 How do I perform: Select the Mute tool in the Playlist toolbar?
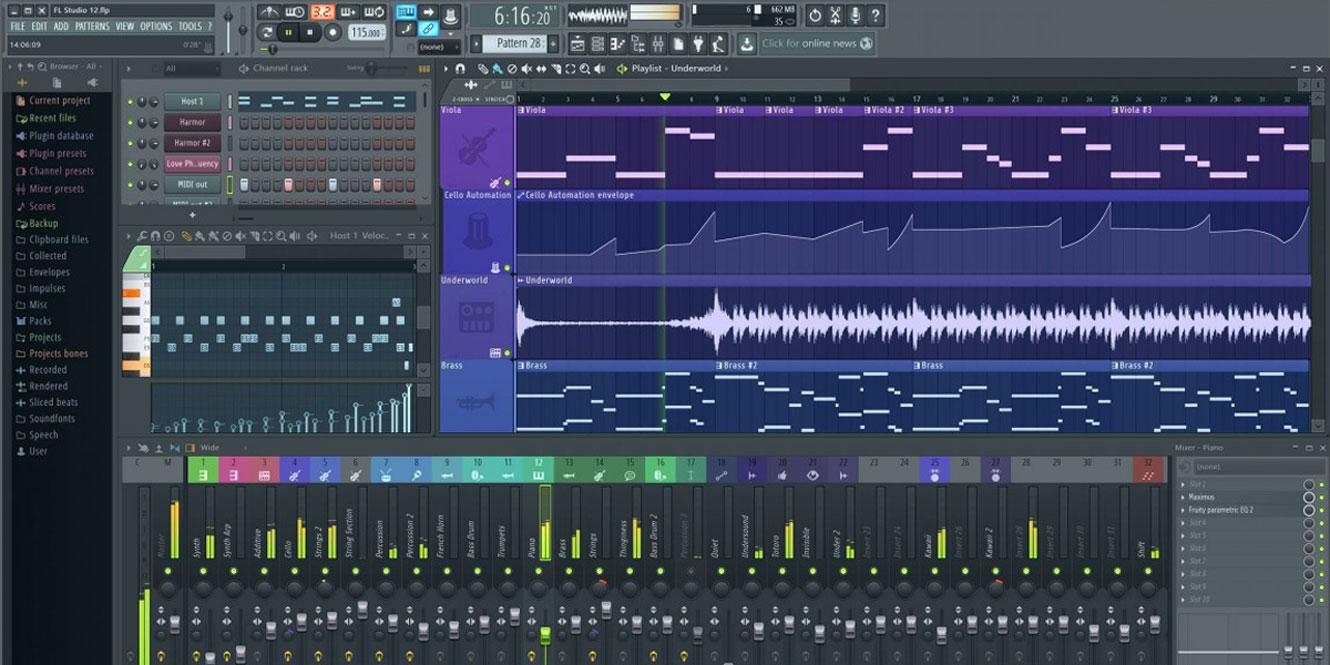pos(528,69)
